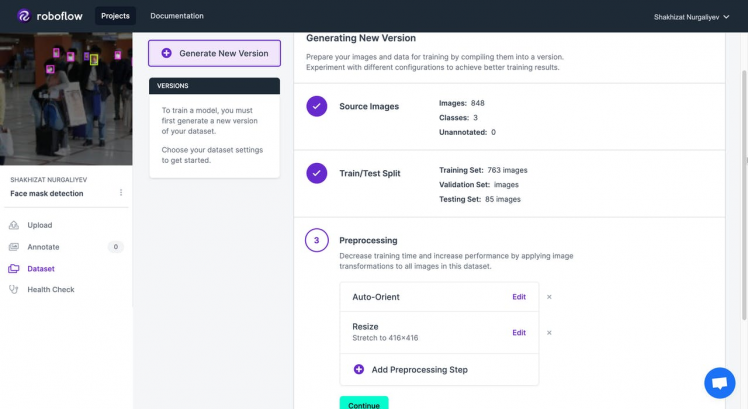Click the face mask dataset thumbnail

(66, 98)
